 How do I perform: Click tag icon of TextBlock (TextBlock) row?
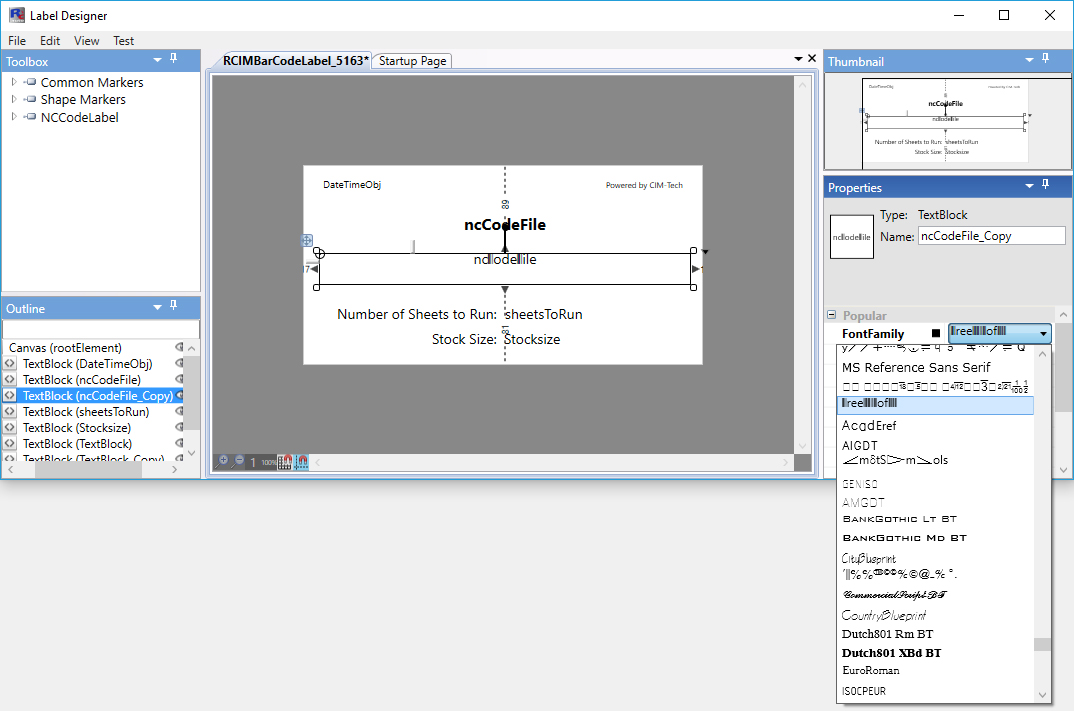(x=10, y=443)
